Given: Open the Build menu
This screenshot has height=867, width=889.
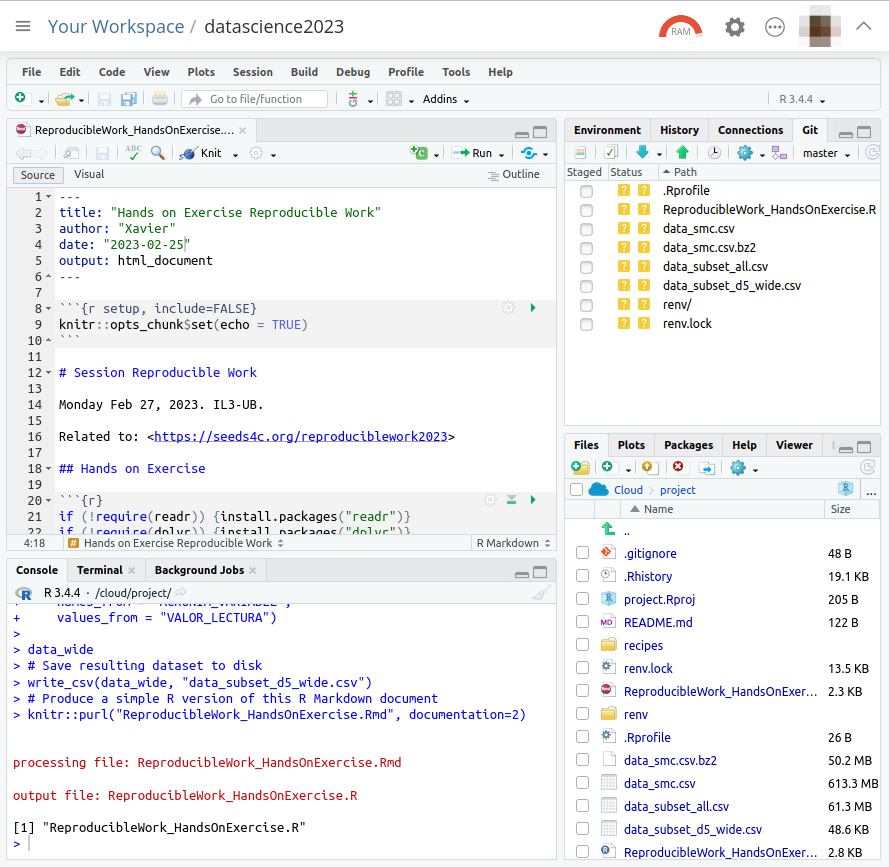Looking at the screenshot, I should pyautogui.click(x=304, y=72).
